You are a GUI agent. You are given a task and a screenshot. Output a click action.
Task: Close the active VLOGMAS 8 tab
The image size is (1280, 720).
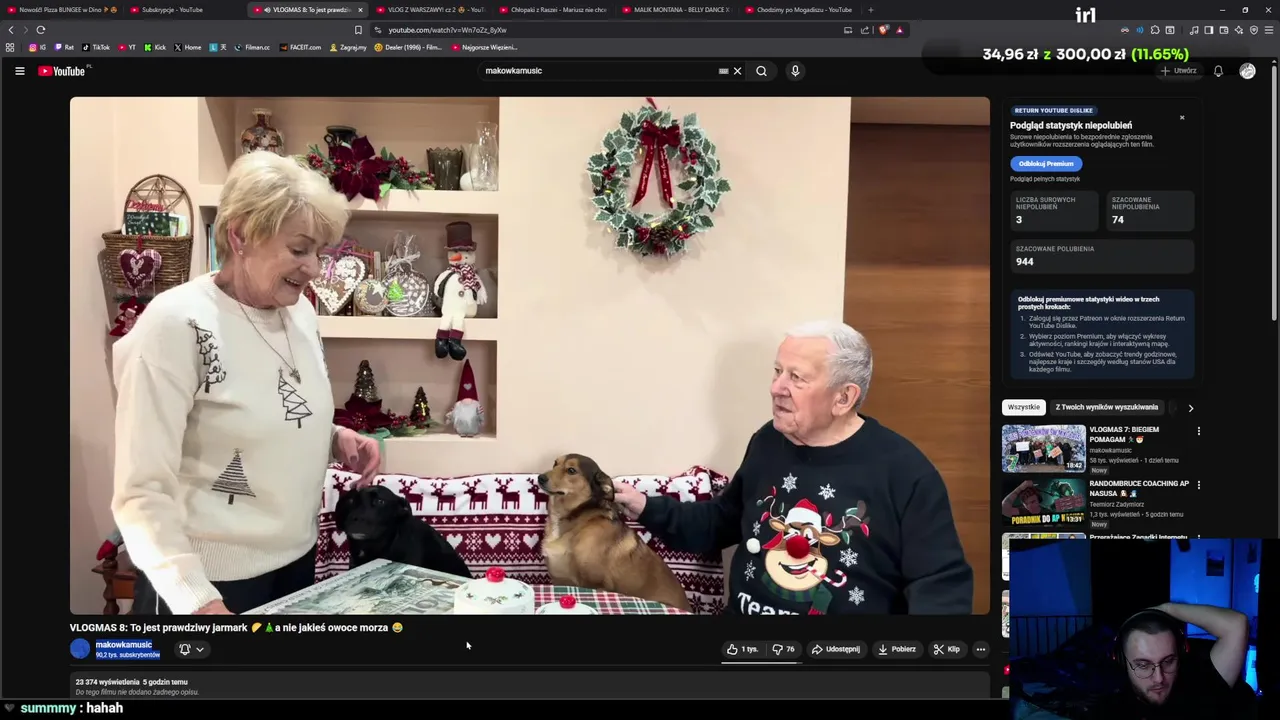click(x=360, y=10)
